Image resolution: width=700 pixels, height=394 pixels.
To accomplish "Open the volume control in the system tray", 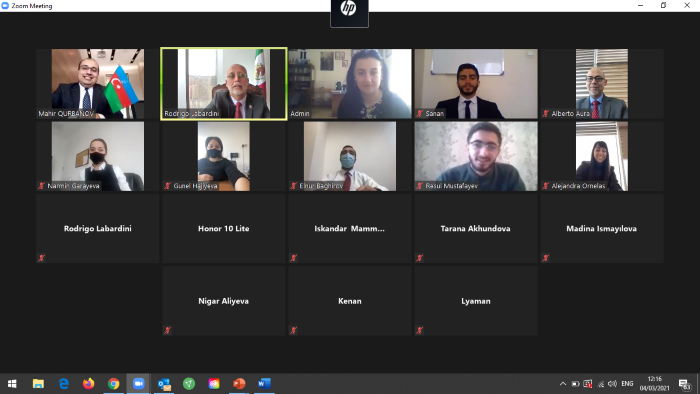I will coord(612,384).
